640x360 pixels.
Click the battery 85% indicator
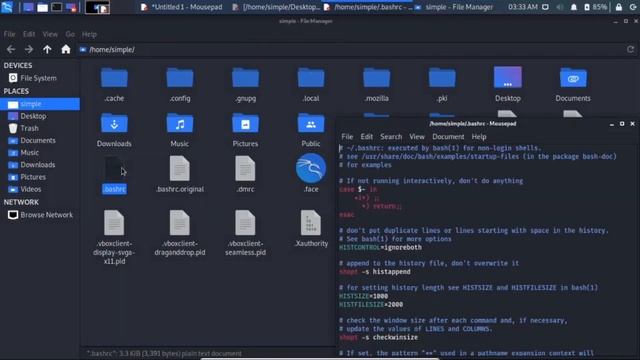tap(596, 7)
